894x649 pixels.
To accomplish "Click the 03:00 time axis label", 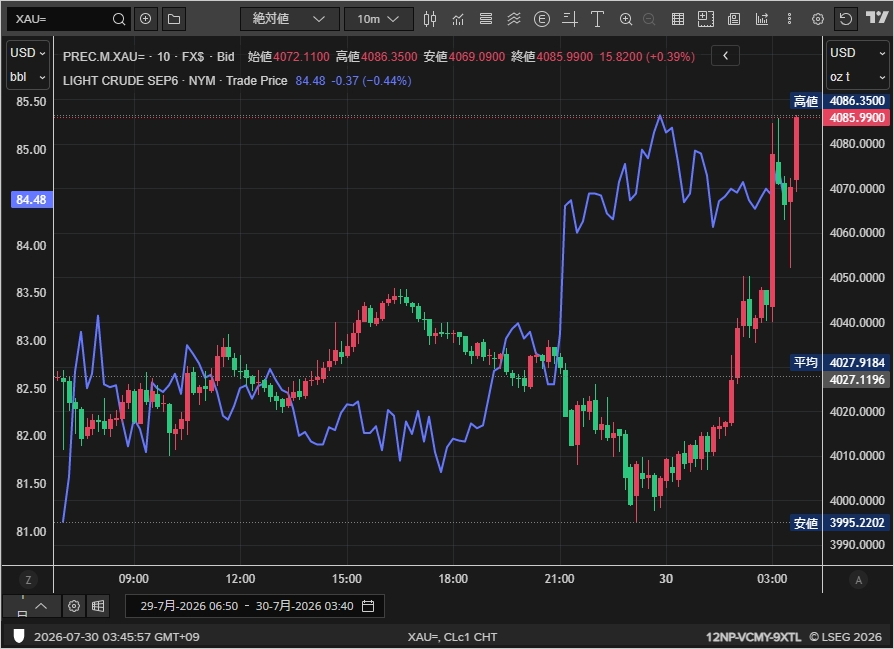I will click(x=772, y=578).
